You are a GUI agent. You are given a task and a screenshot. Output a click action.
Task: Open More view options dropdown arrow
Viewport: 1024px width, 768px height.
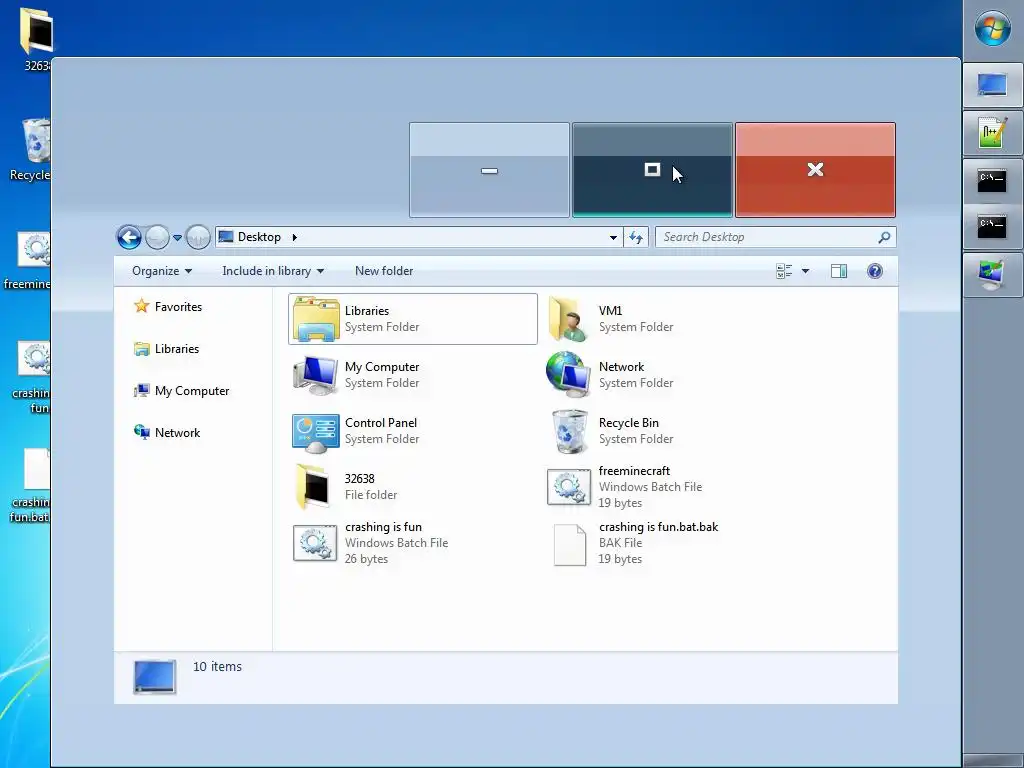[805, 271]
